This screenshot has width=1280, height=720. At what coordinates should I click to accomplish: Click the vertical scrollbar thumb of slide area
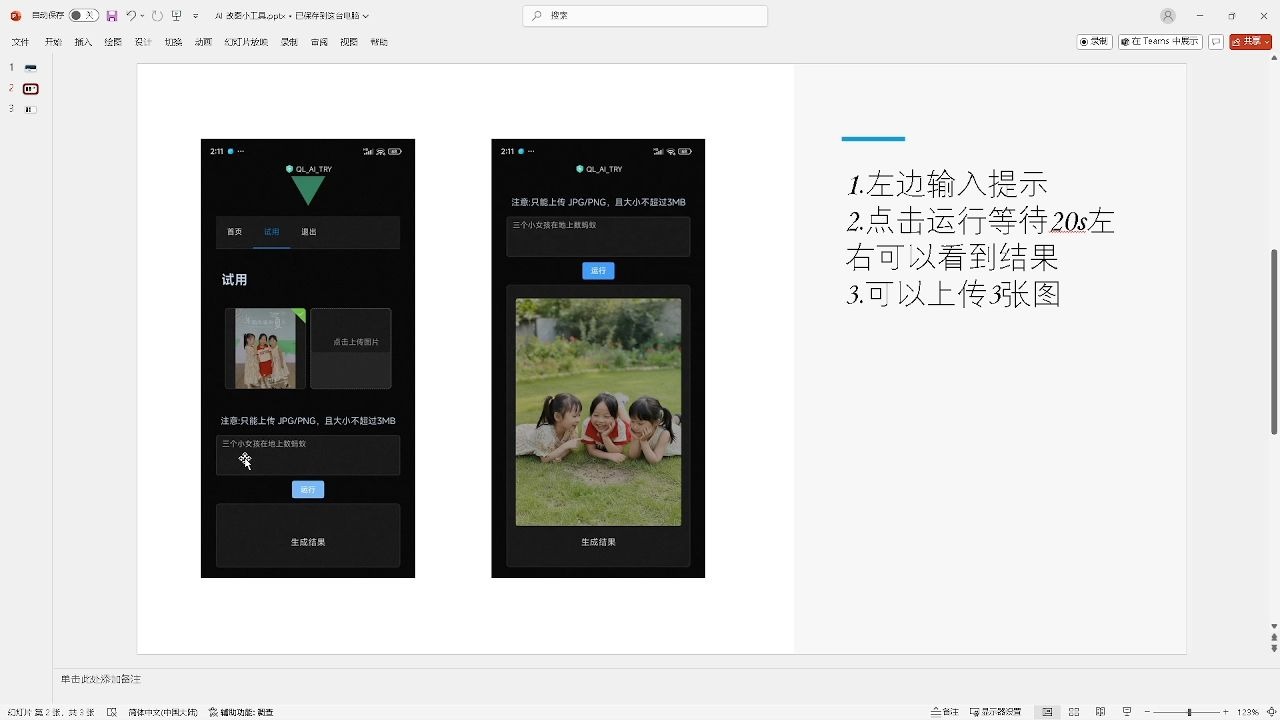[x=1274, y=342]
